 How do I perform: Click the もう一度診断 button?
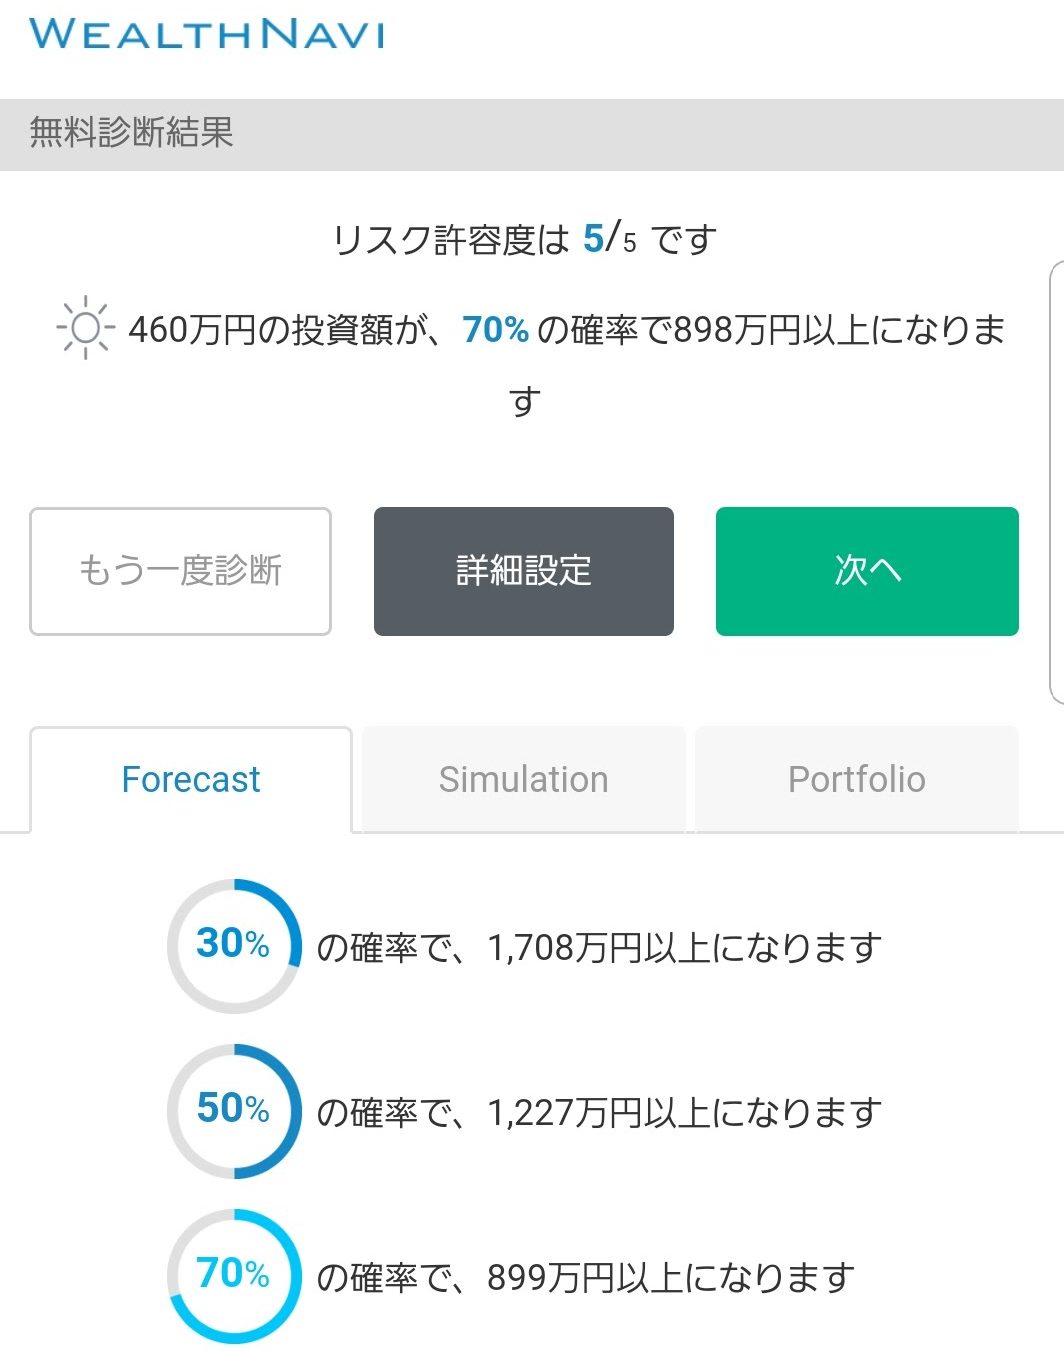[x=180, y=571]
